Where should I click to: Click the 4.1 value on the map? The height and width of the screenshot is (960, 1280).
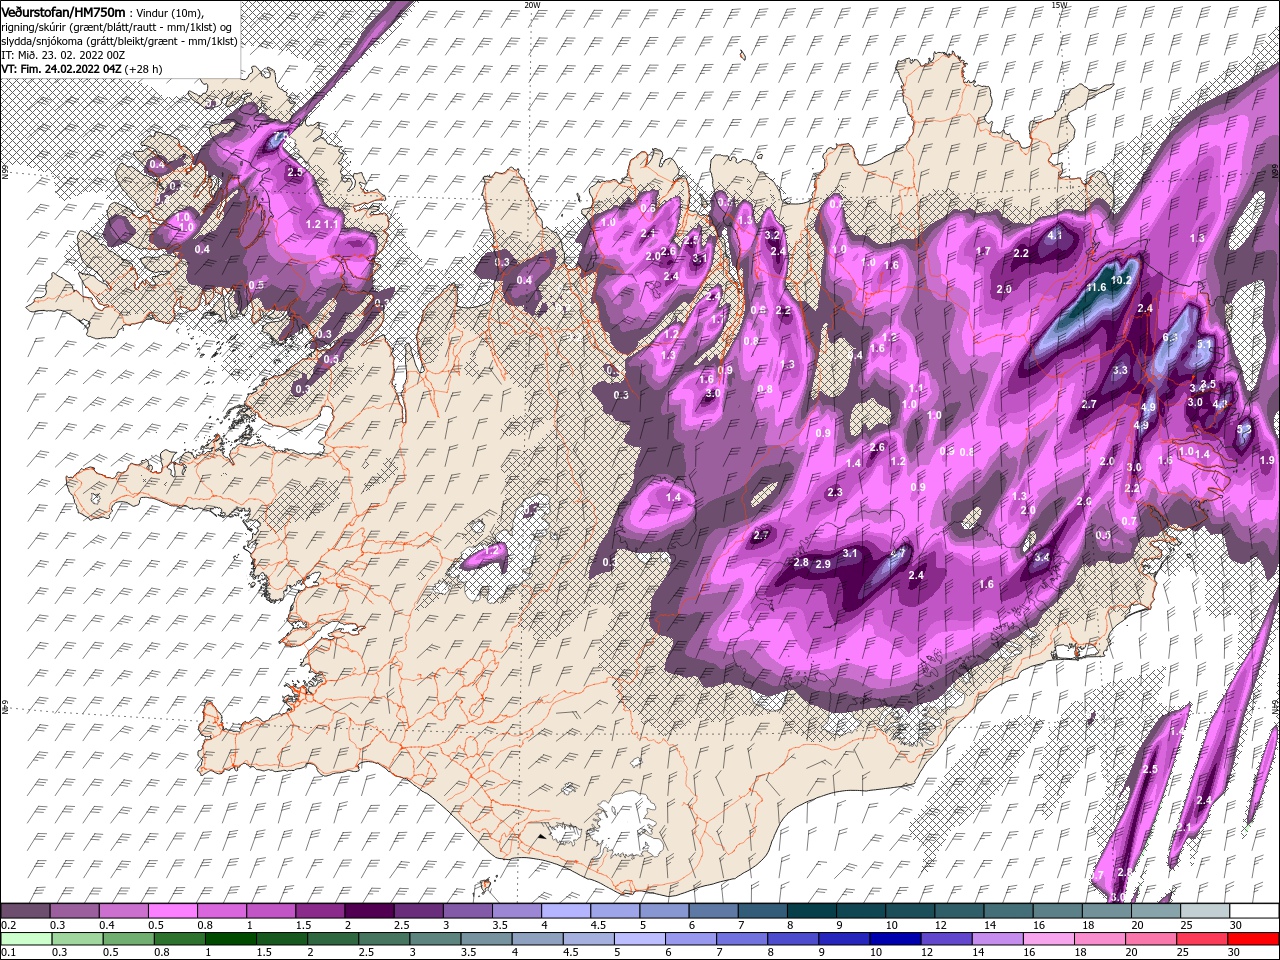1055,236
